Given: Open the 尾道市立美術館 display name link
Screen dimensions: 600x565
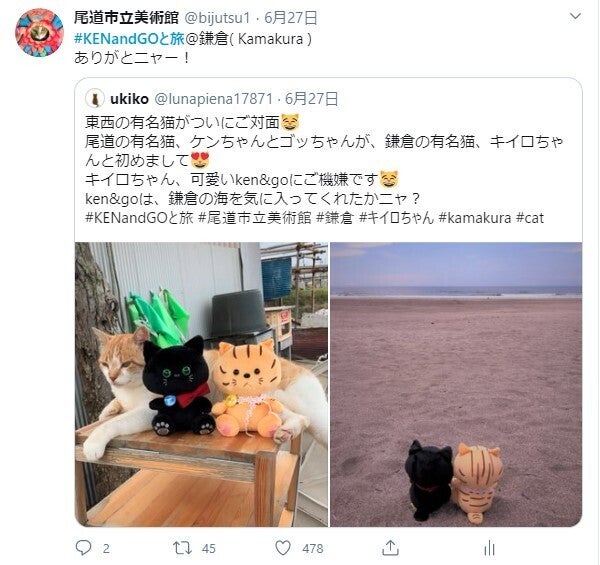Looking at the screenshot, I should click(x=126, y=18).
